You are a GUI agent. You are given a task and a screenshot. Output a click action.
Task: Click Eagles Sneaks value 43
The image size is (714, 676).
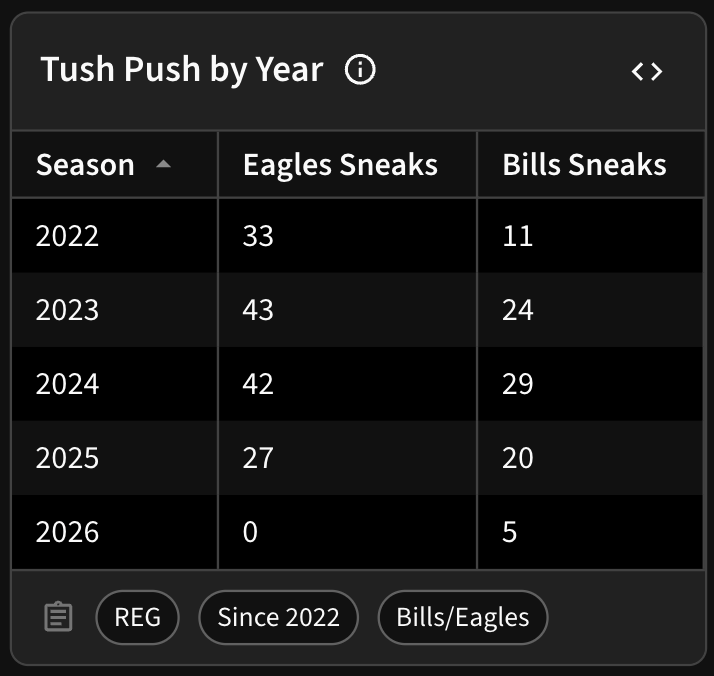(258, 310)
